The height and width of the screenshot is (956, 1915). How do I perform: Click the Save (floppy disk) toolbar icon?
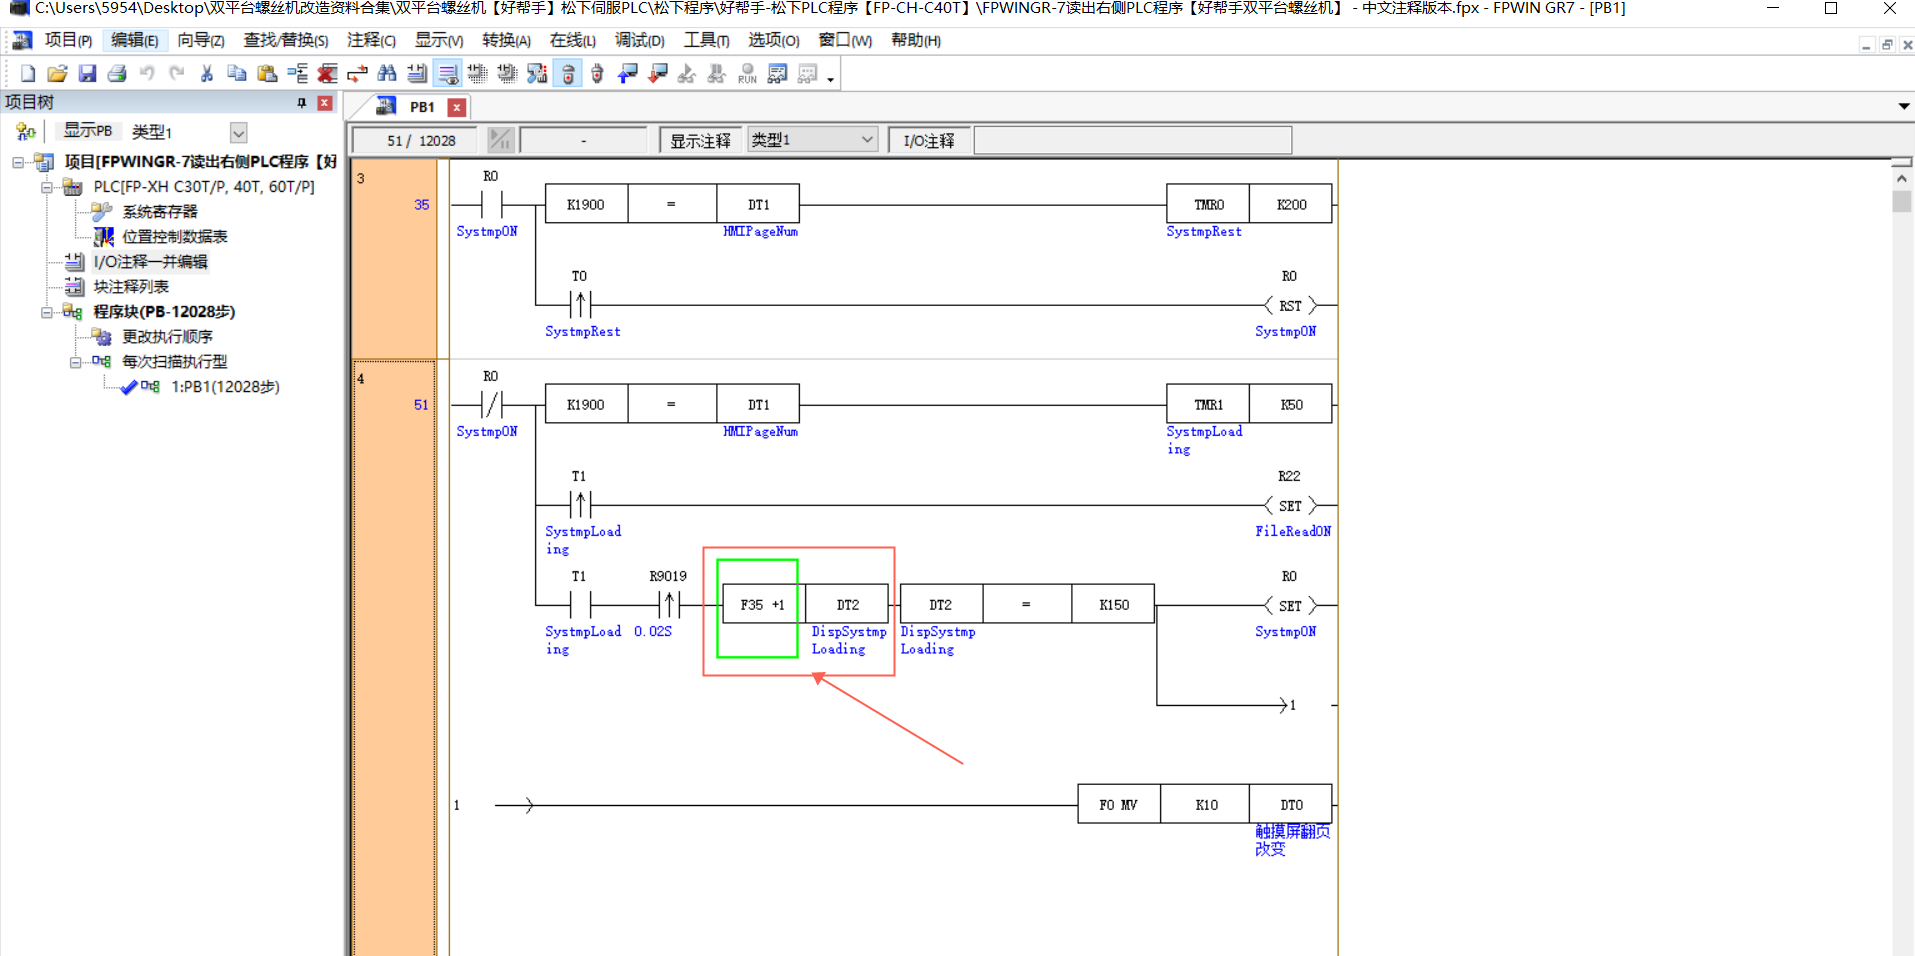pyautogui.click(x=87, y=74)
